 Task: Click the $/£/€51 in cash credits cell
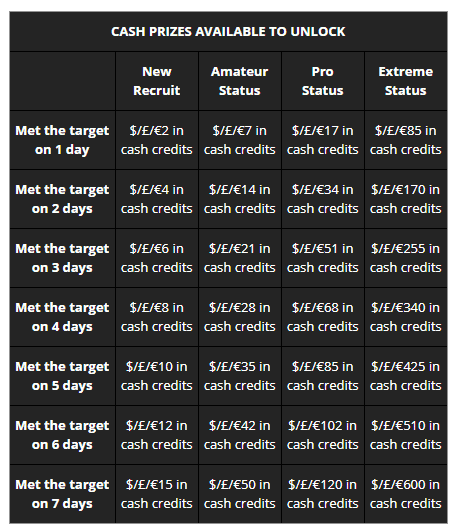tap(323, 258)
